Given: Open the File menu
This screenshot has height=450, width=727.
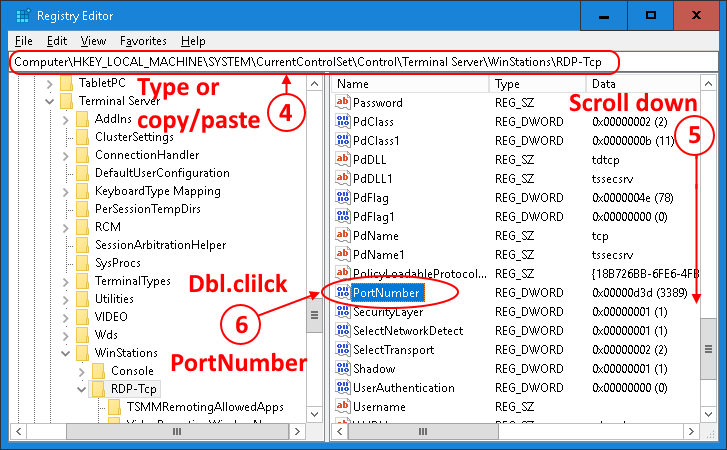Looking at the screenshot, I should coord(24,41).
